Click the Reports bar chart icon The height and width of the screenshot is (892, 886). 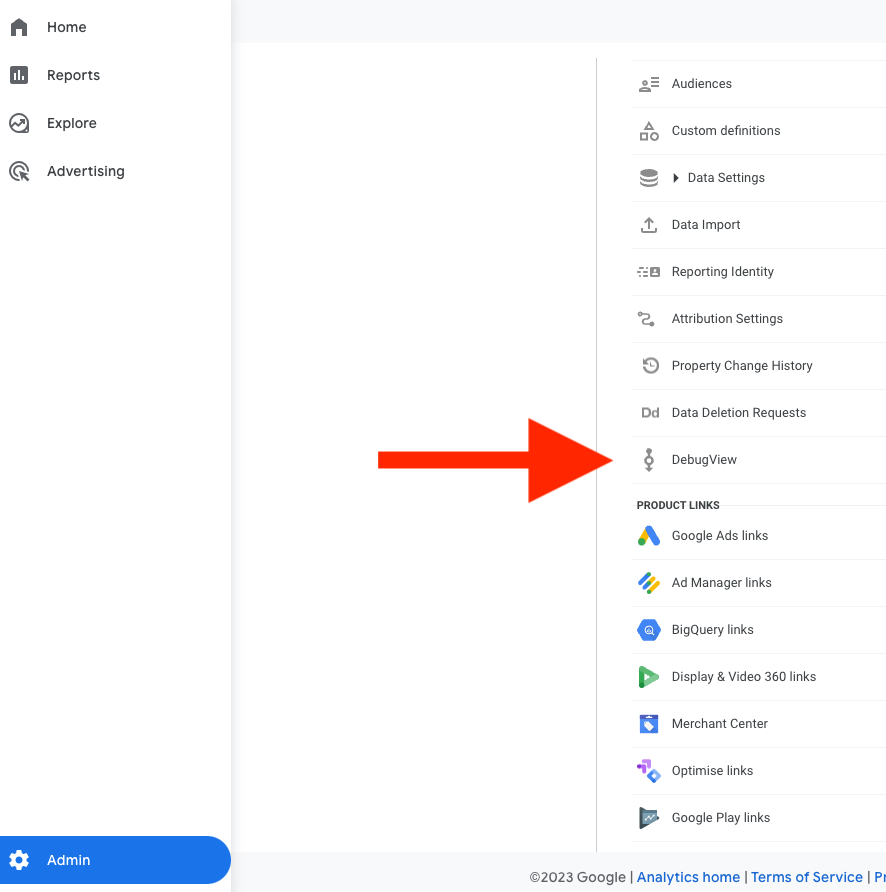19,75
